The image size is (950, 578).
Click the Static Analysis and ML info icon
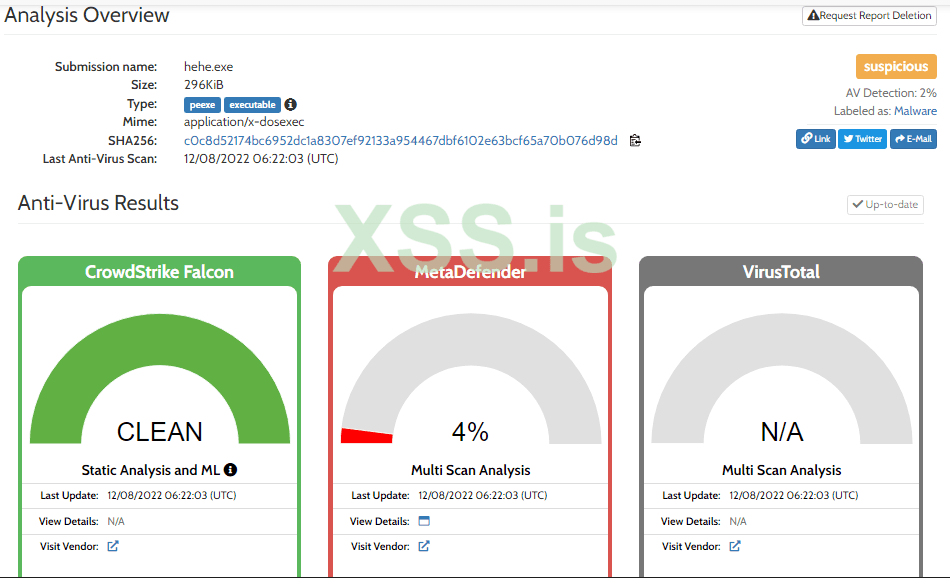click(x=231, y=470)
